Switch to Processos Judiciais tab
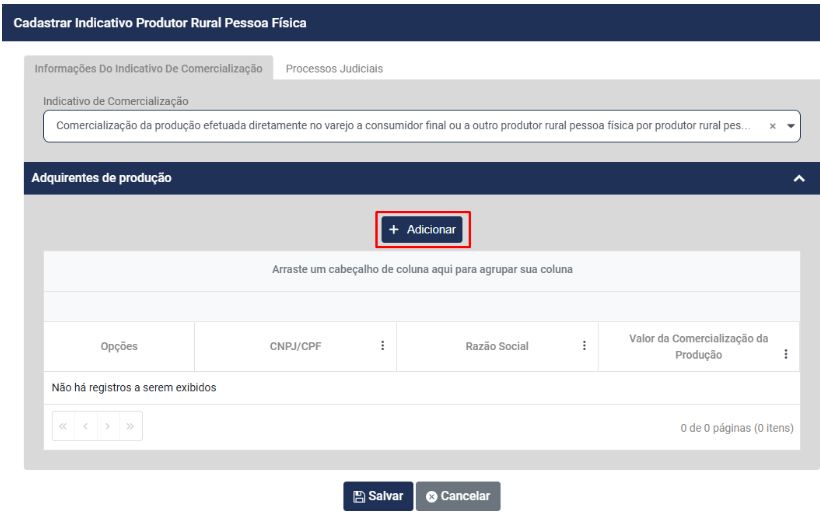The image size is (820, 514). [334, 69]
